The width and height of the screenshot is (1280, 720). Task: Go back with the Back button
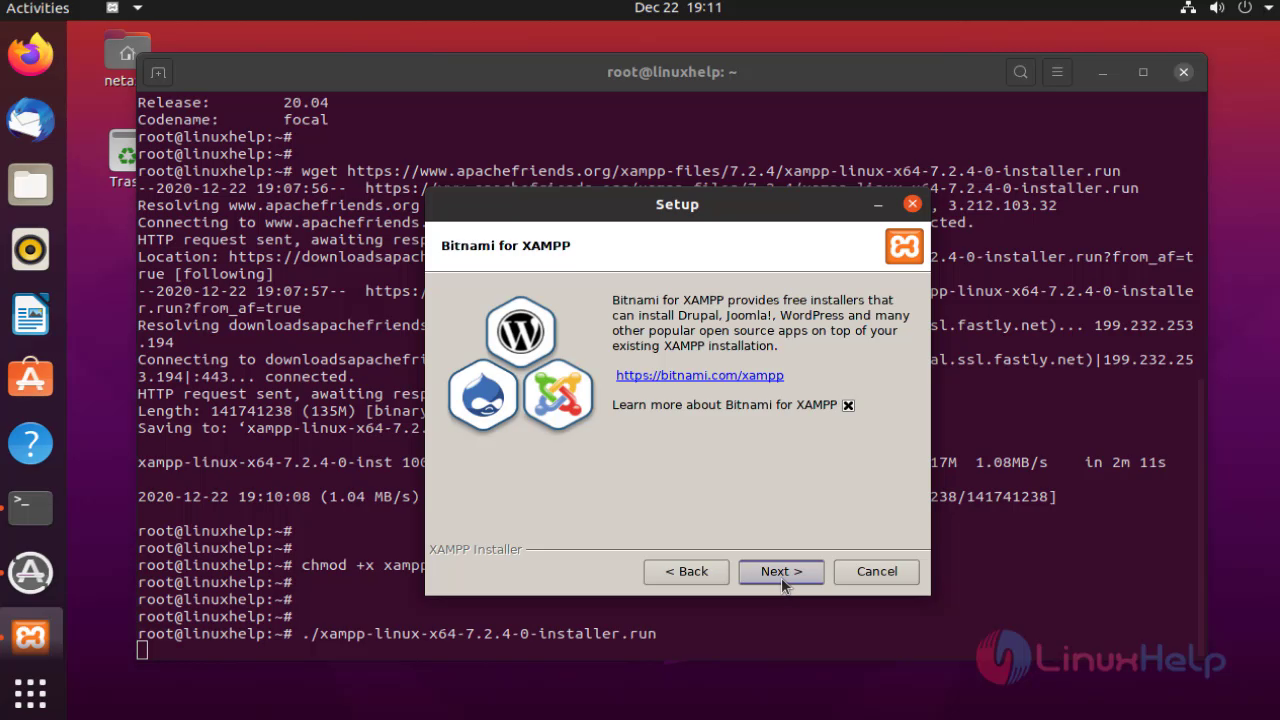click(x=686, y=572)
